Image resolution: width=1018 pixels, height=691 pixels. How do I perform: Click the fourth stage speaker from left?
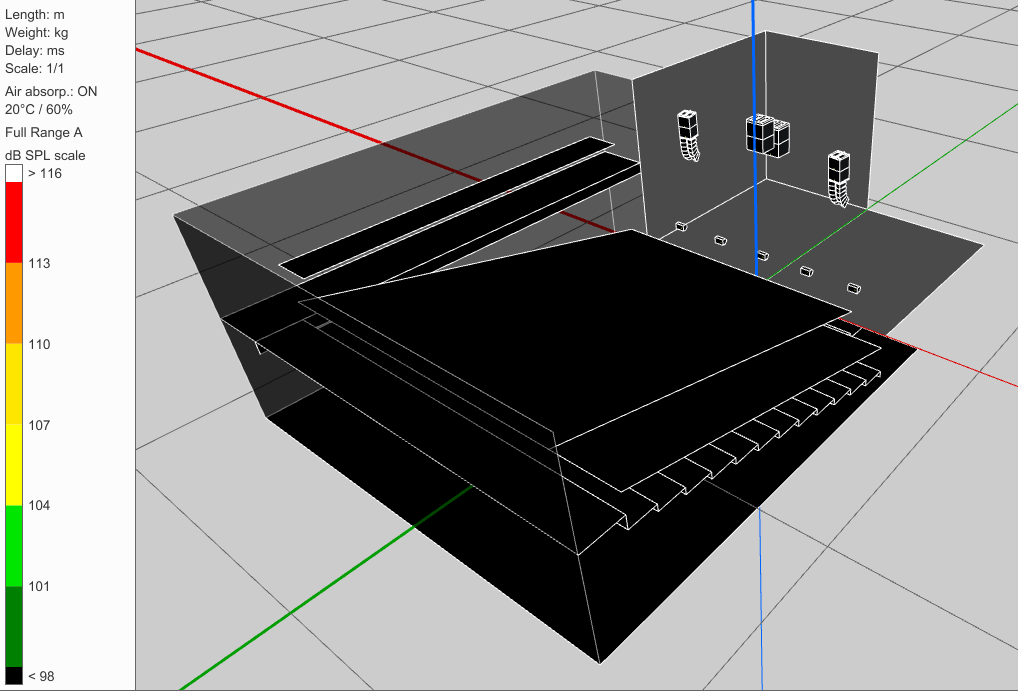(x=807, y=270)
